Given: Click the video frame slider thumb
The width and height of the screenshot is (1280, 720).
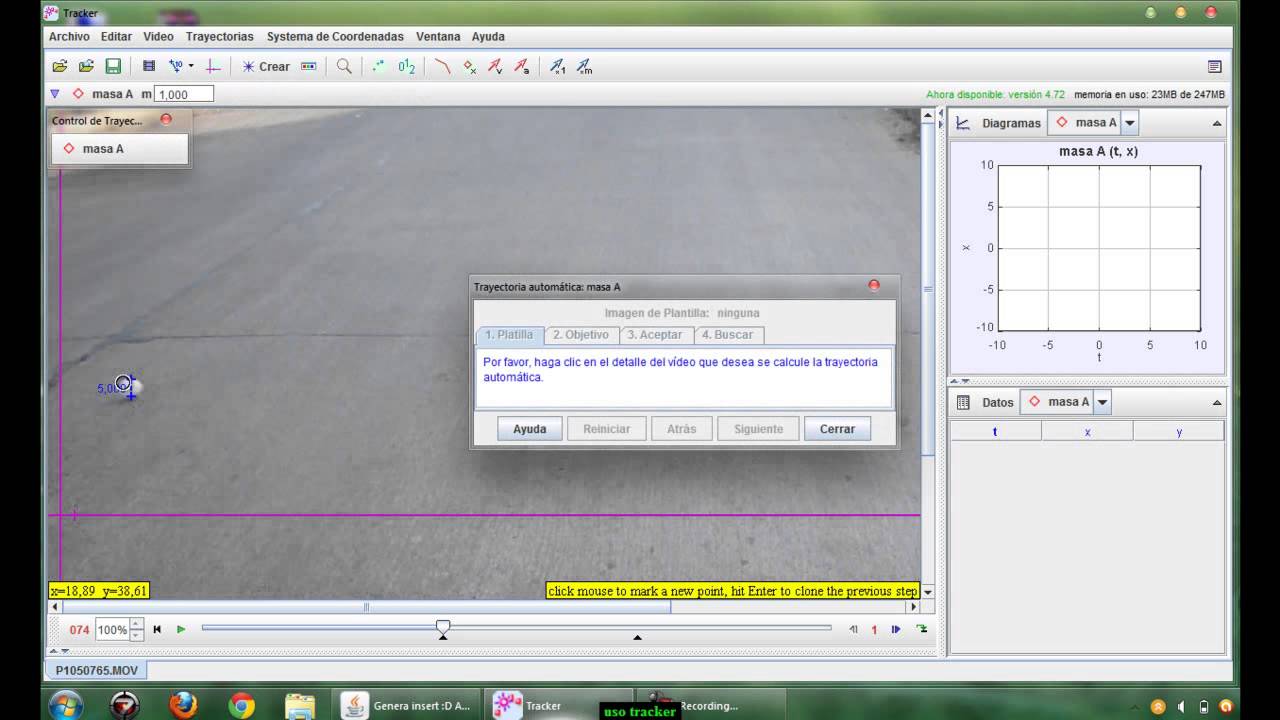Looking at the screenshot, I should 443,627.
